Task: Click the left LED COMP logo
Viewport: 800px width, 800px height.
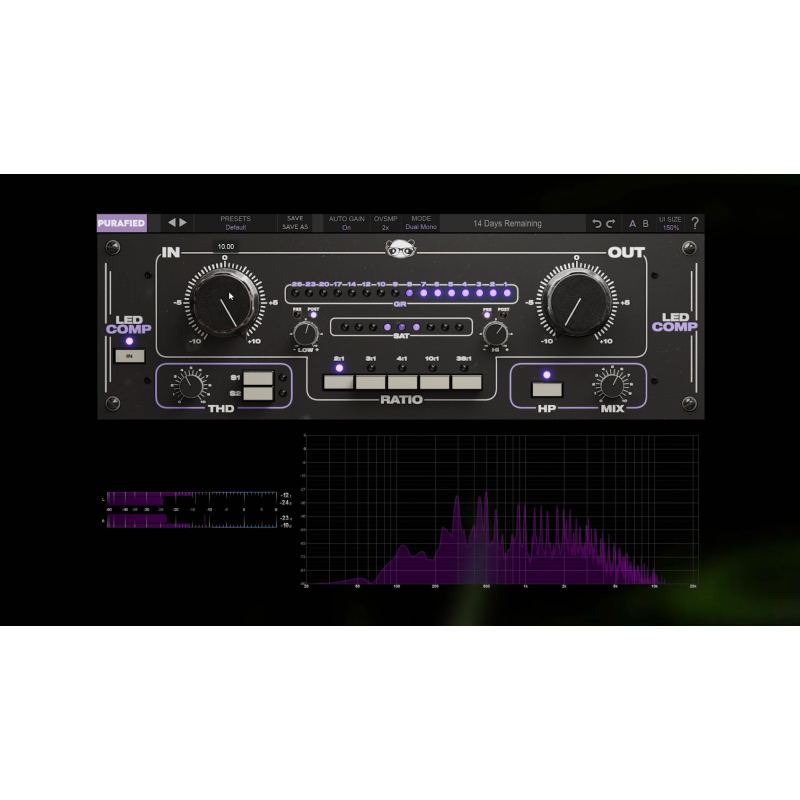Action: [129, 324]
